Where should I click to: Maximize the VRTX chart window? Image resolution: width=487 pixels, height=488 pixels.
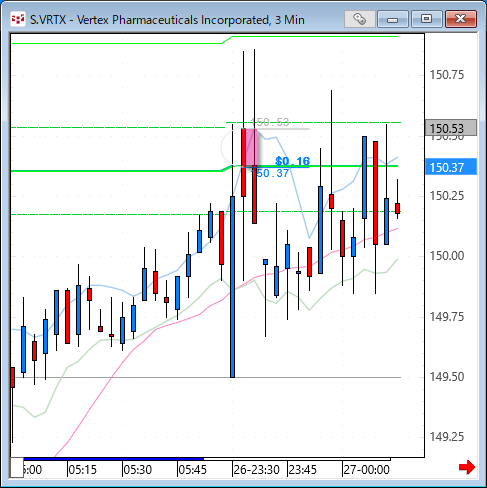click(426, 19)
